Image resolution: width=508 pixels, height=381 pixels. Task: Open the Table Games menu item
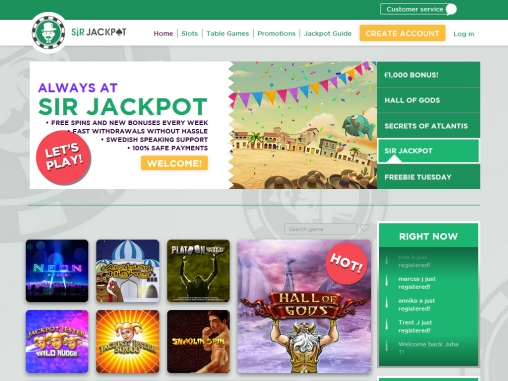click(228, 33)
